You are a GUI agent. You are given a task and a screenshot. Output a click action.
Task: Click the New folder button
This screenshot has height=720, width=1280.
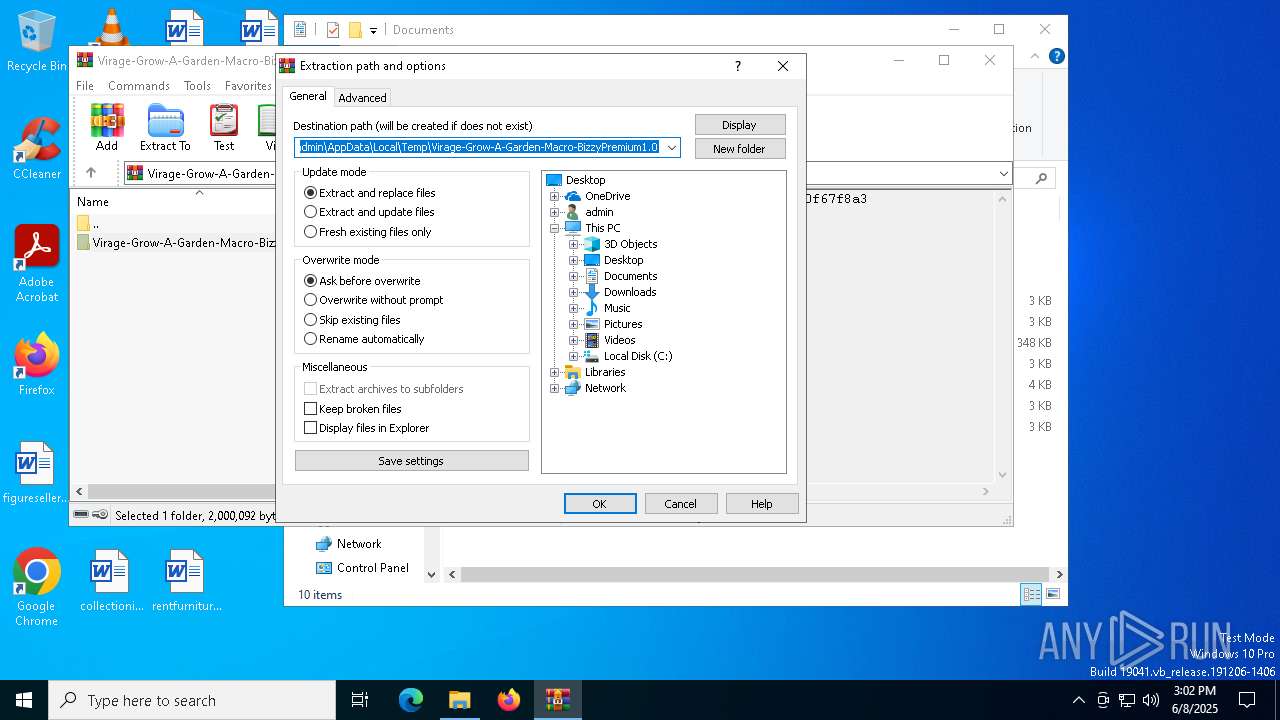[740, 149]
